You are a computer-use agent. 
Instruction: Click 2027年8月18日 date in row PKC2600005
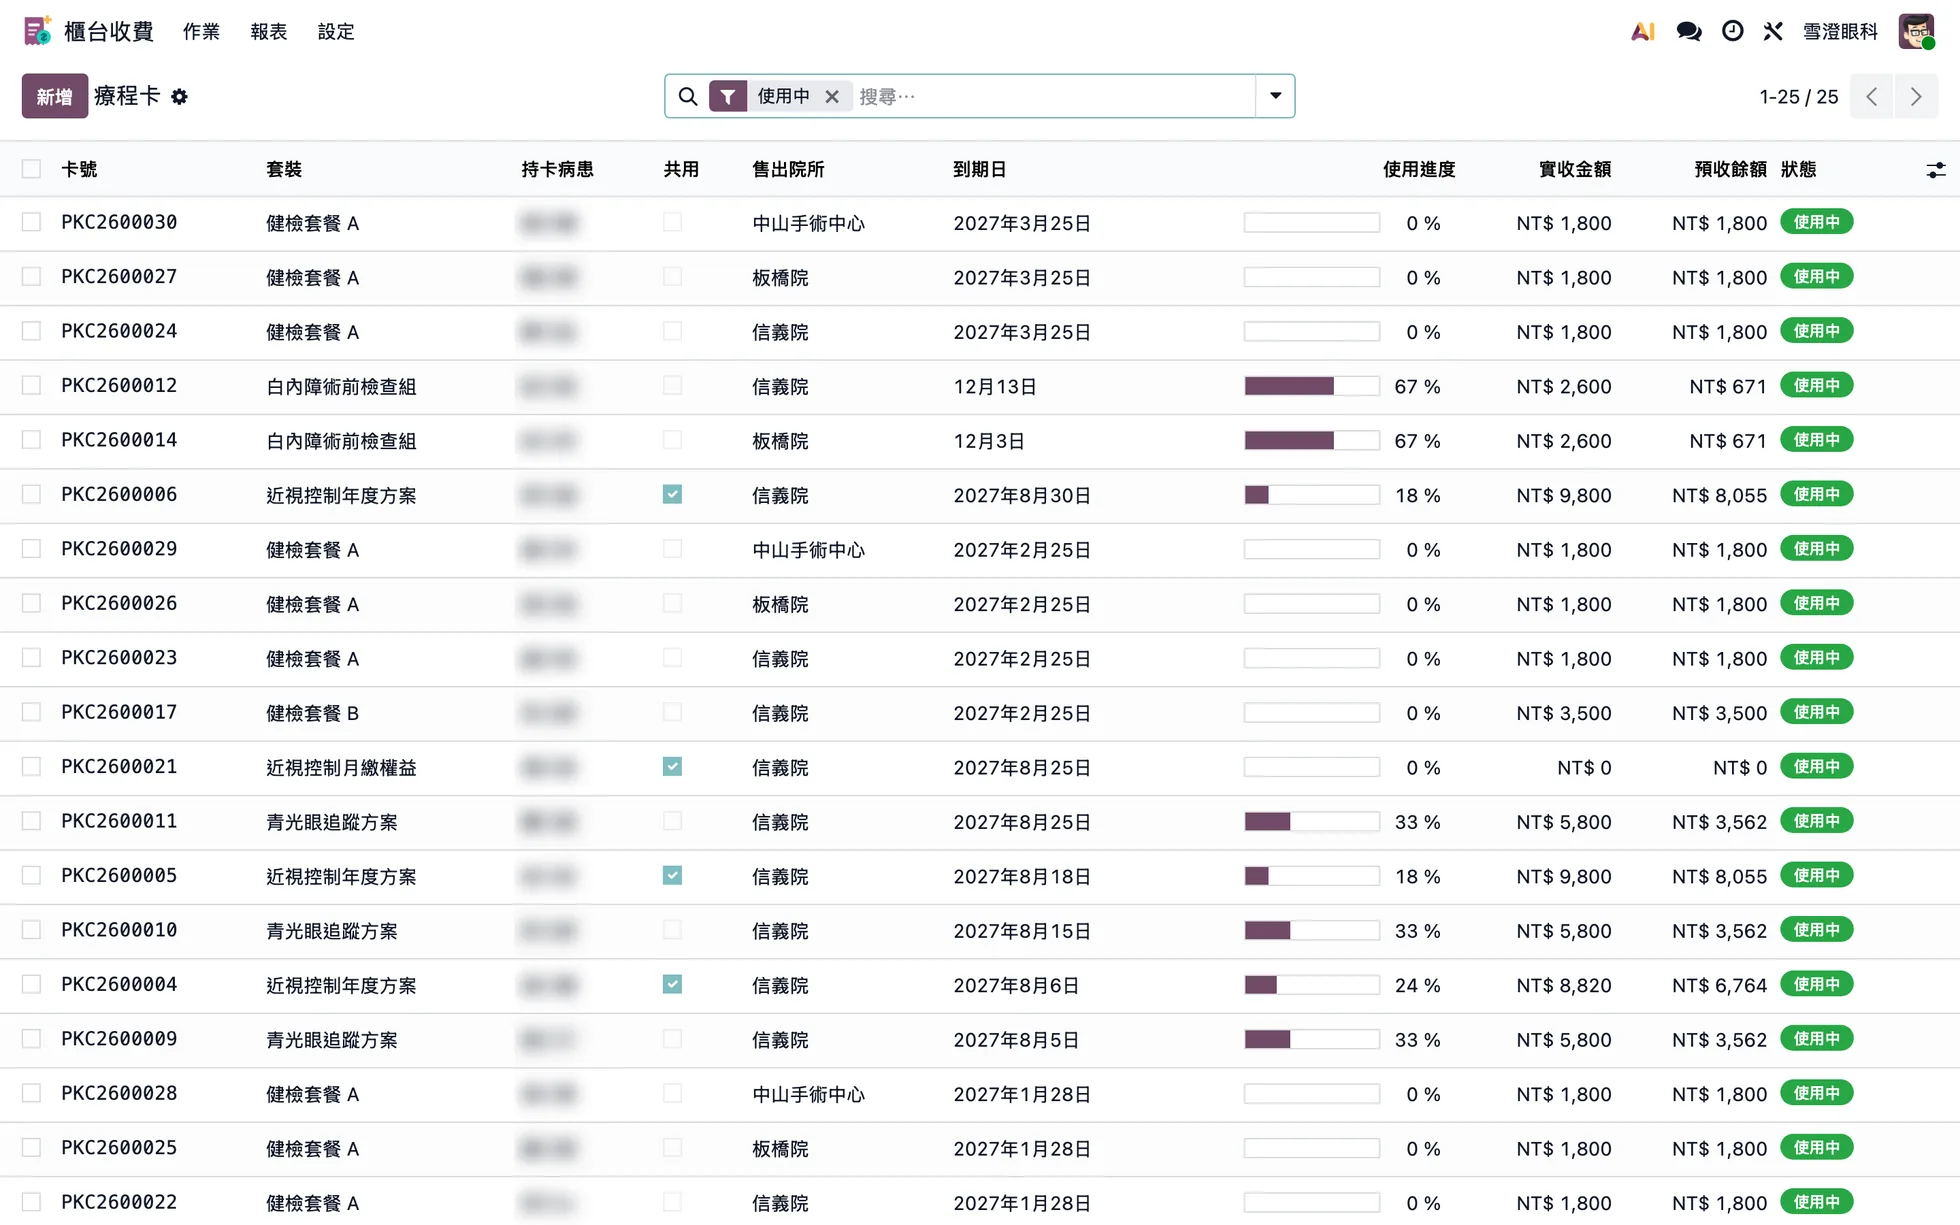1021,876
